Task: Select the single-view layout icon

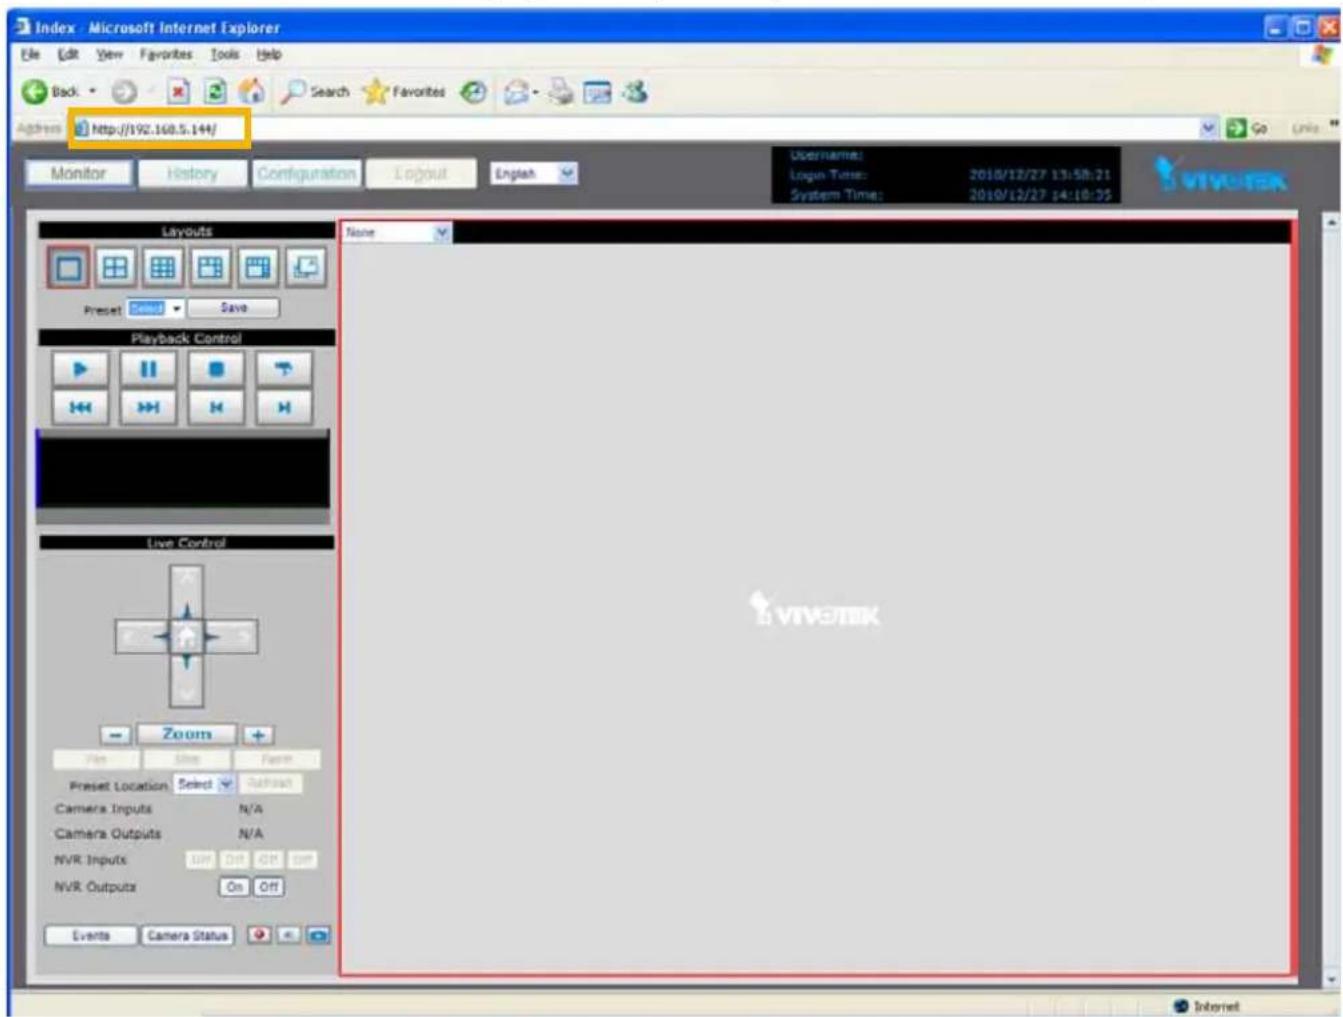Action: coord(68,268)
